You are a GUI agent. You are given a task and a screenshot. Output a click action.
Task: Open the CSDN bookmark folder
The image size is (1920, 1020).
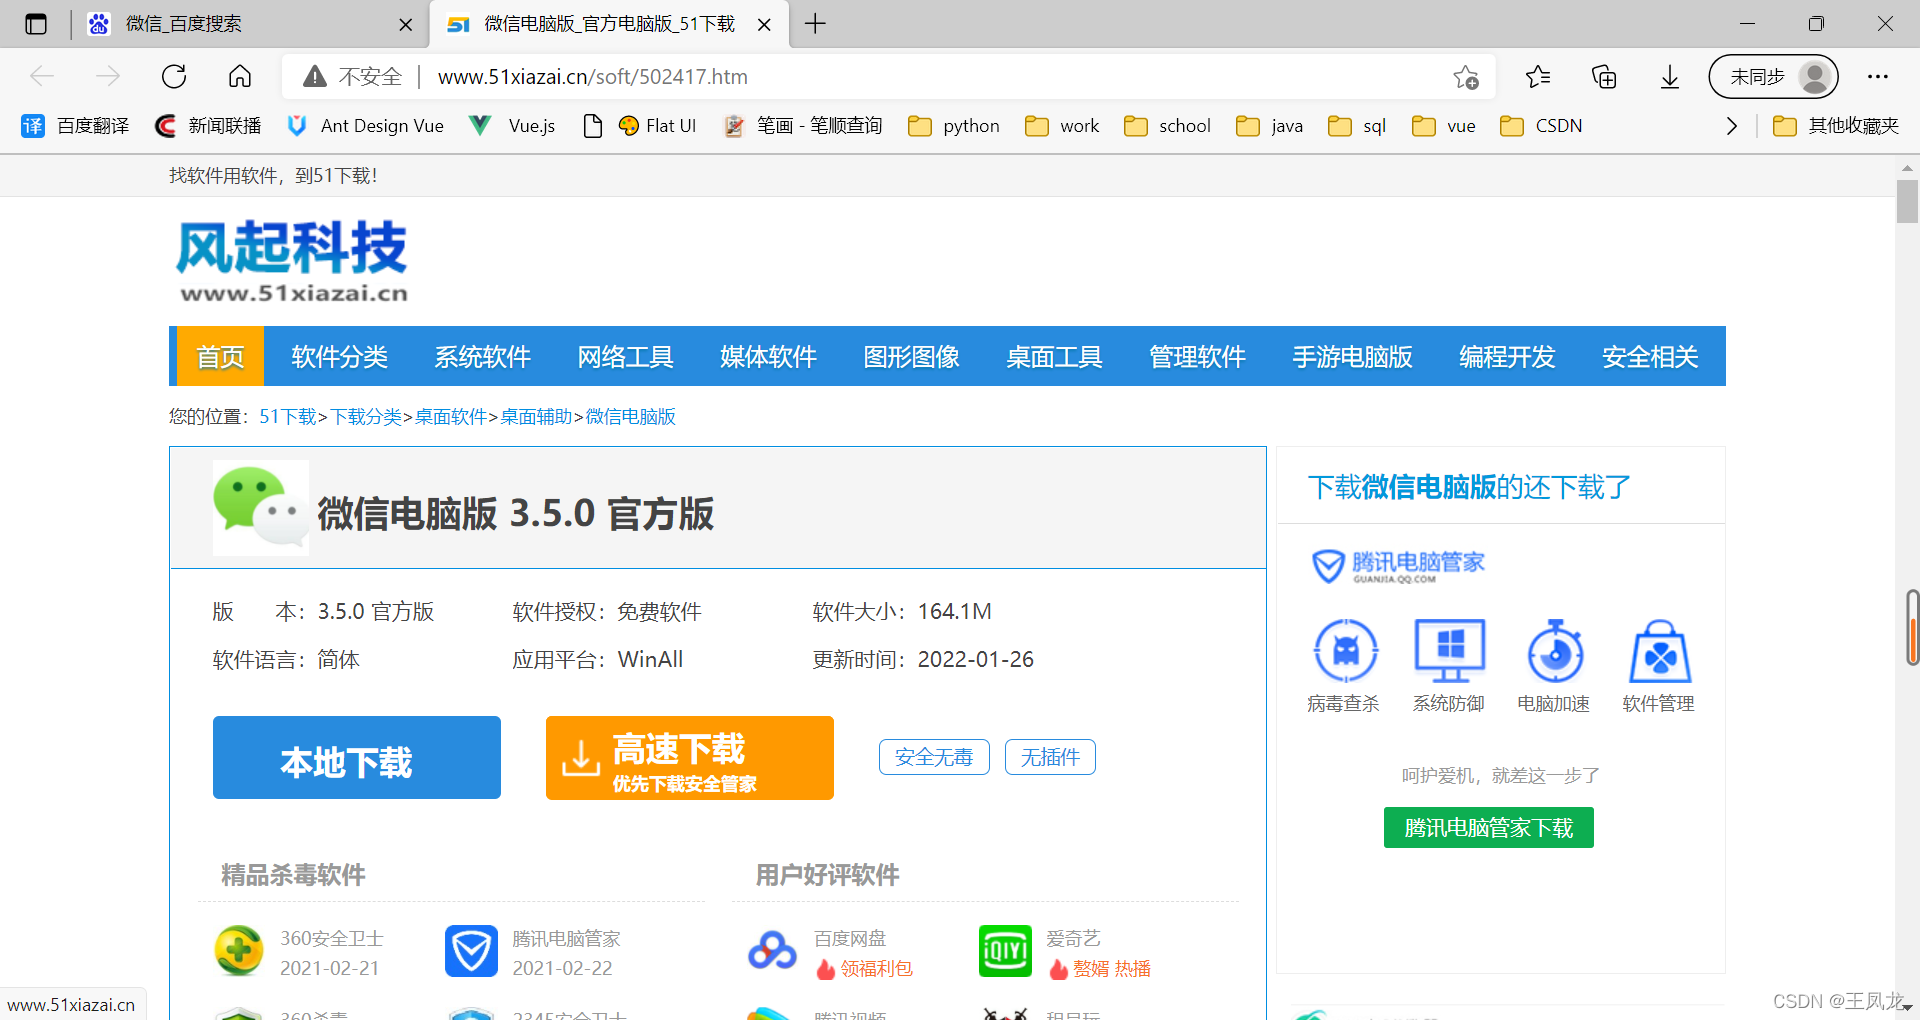pyautogui.click(x=1542, y=126)
